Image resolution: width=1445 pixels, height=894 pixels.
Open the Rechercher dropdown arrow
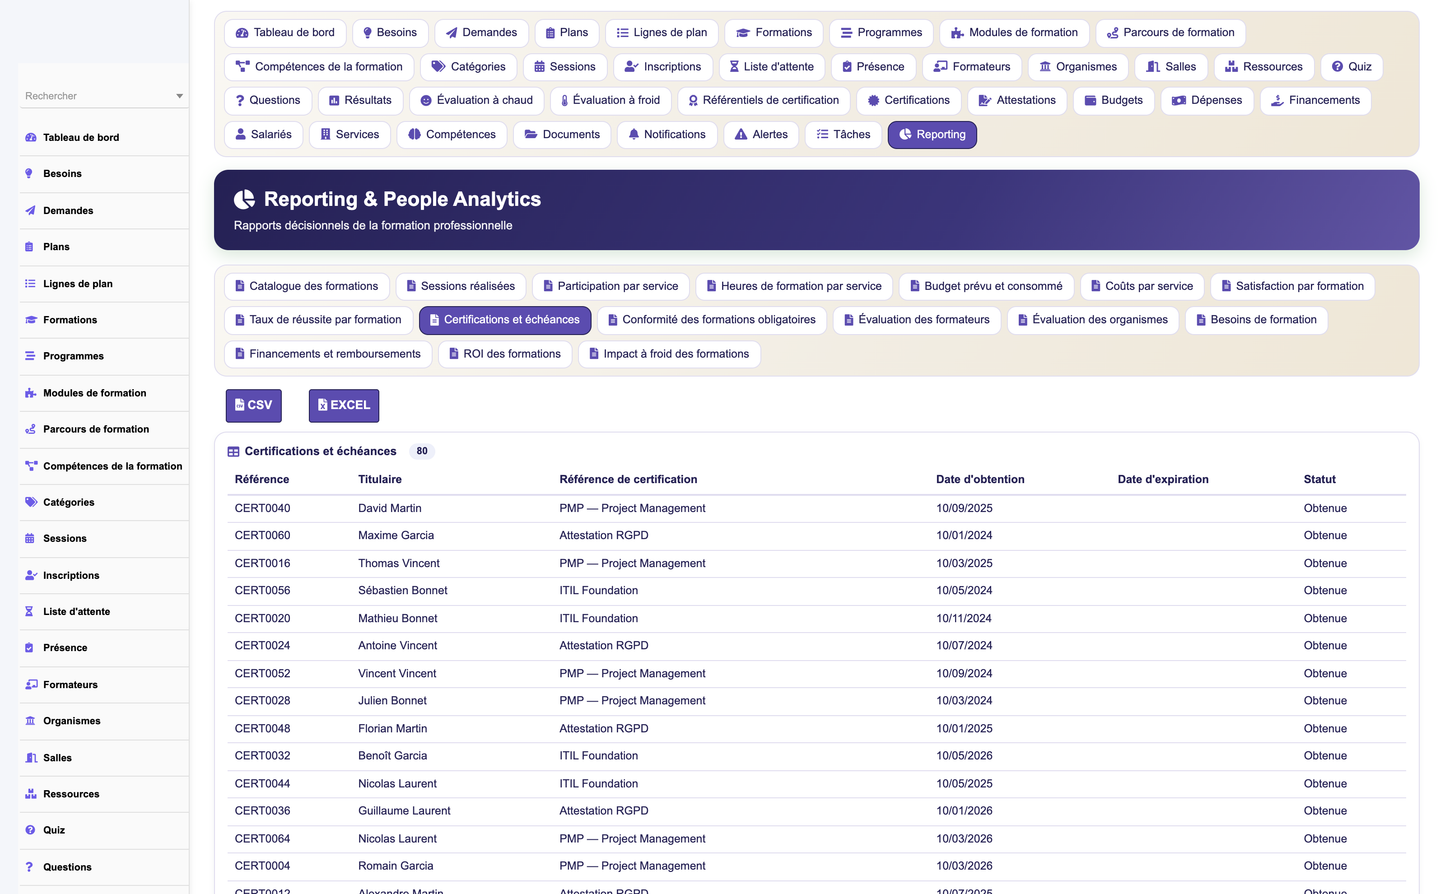(x=180, y=97)
